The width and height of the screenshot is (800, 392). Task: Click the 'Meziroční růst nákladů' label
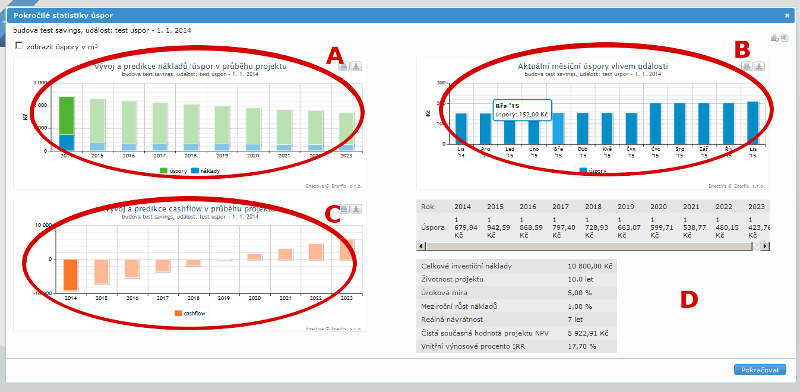click(460, 306)
